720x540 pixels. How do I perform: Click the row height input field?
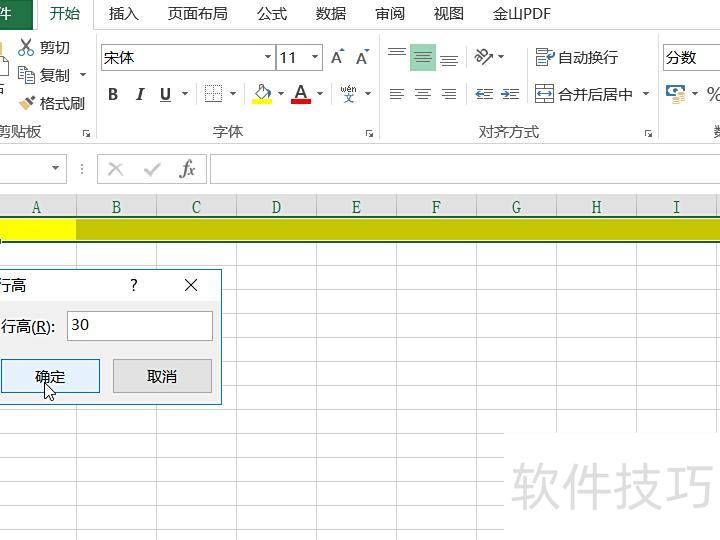tap(140, 326)
